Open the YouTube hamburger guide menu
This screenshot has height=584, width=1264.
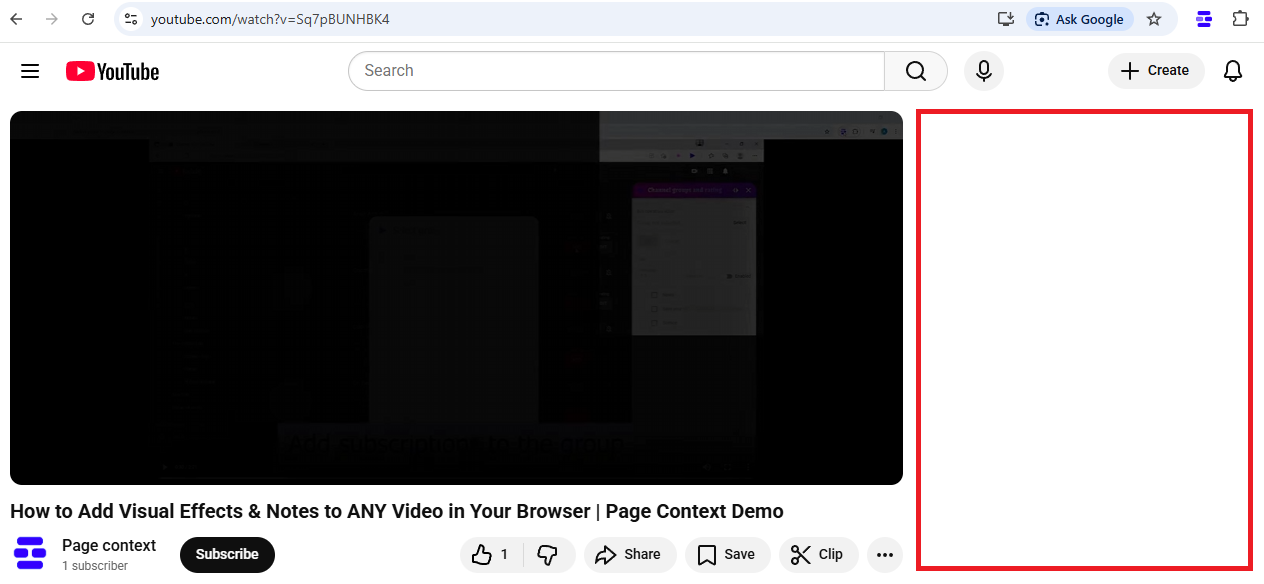click(x=30, y=71)
